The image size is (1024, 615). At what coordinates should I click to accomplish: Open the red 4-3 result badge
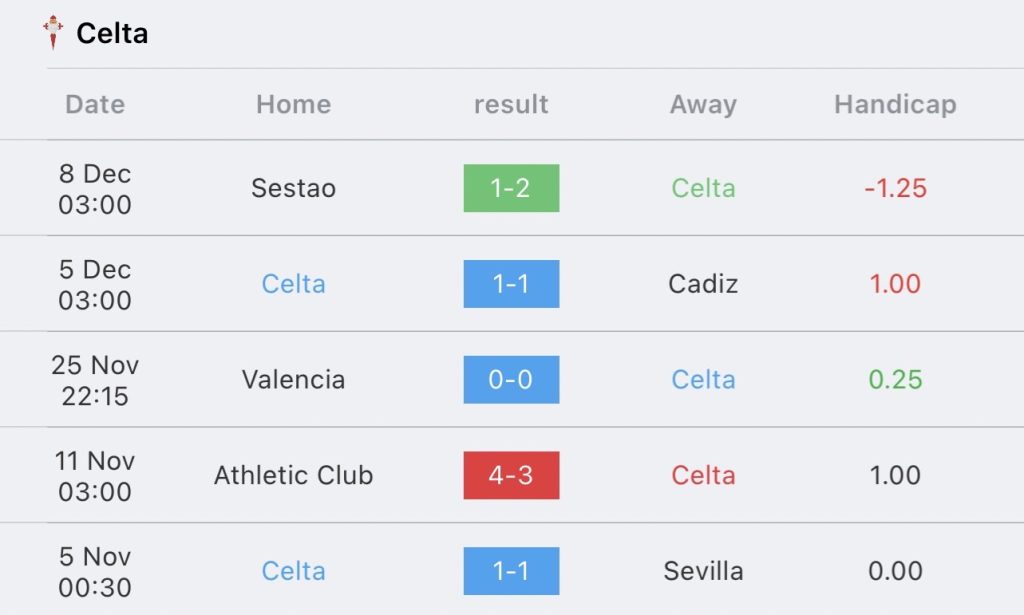pyautogui.click(x=511, y=475)
